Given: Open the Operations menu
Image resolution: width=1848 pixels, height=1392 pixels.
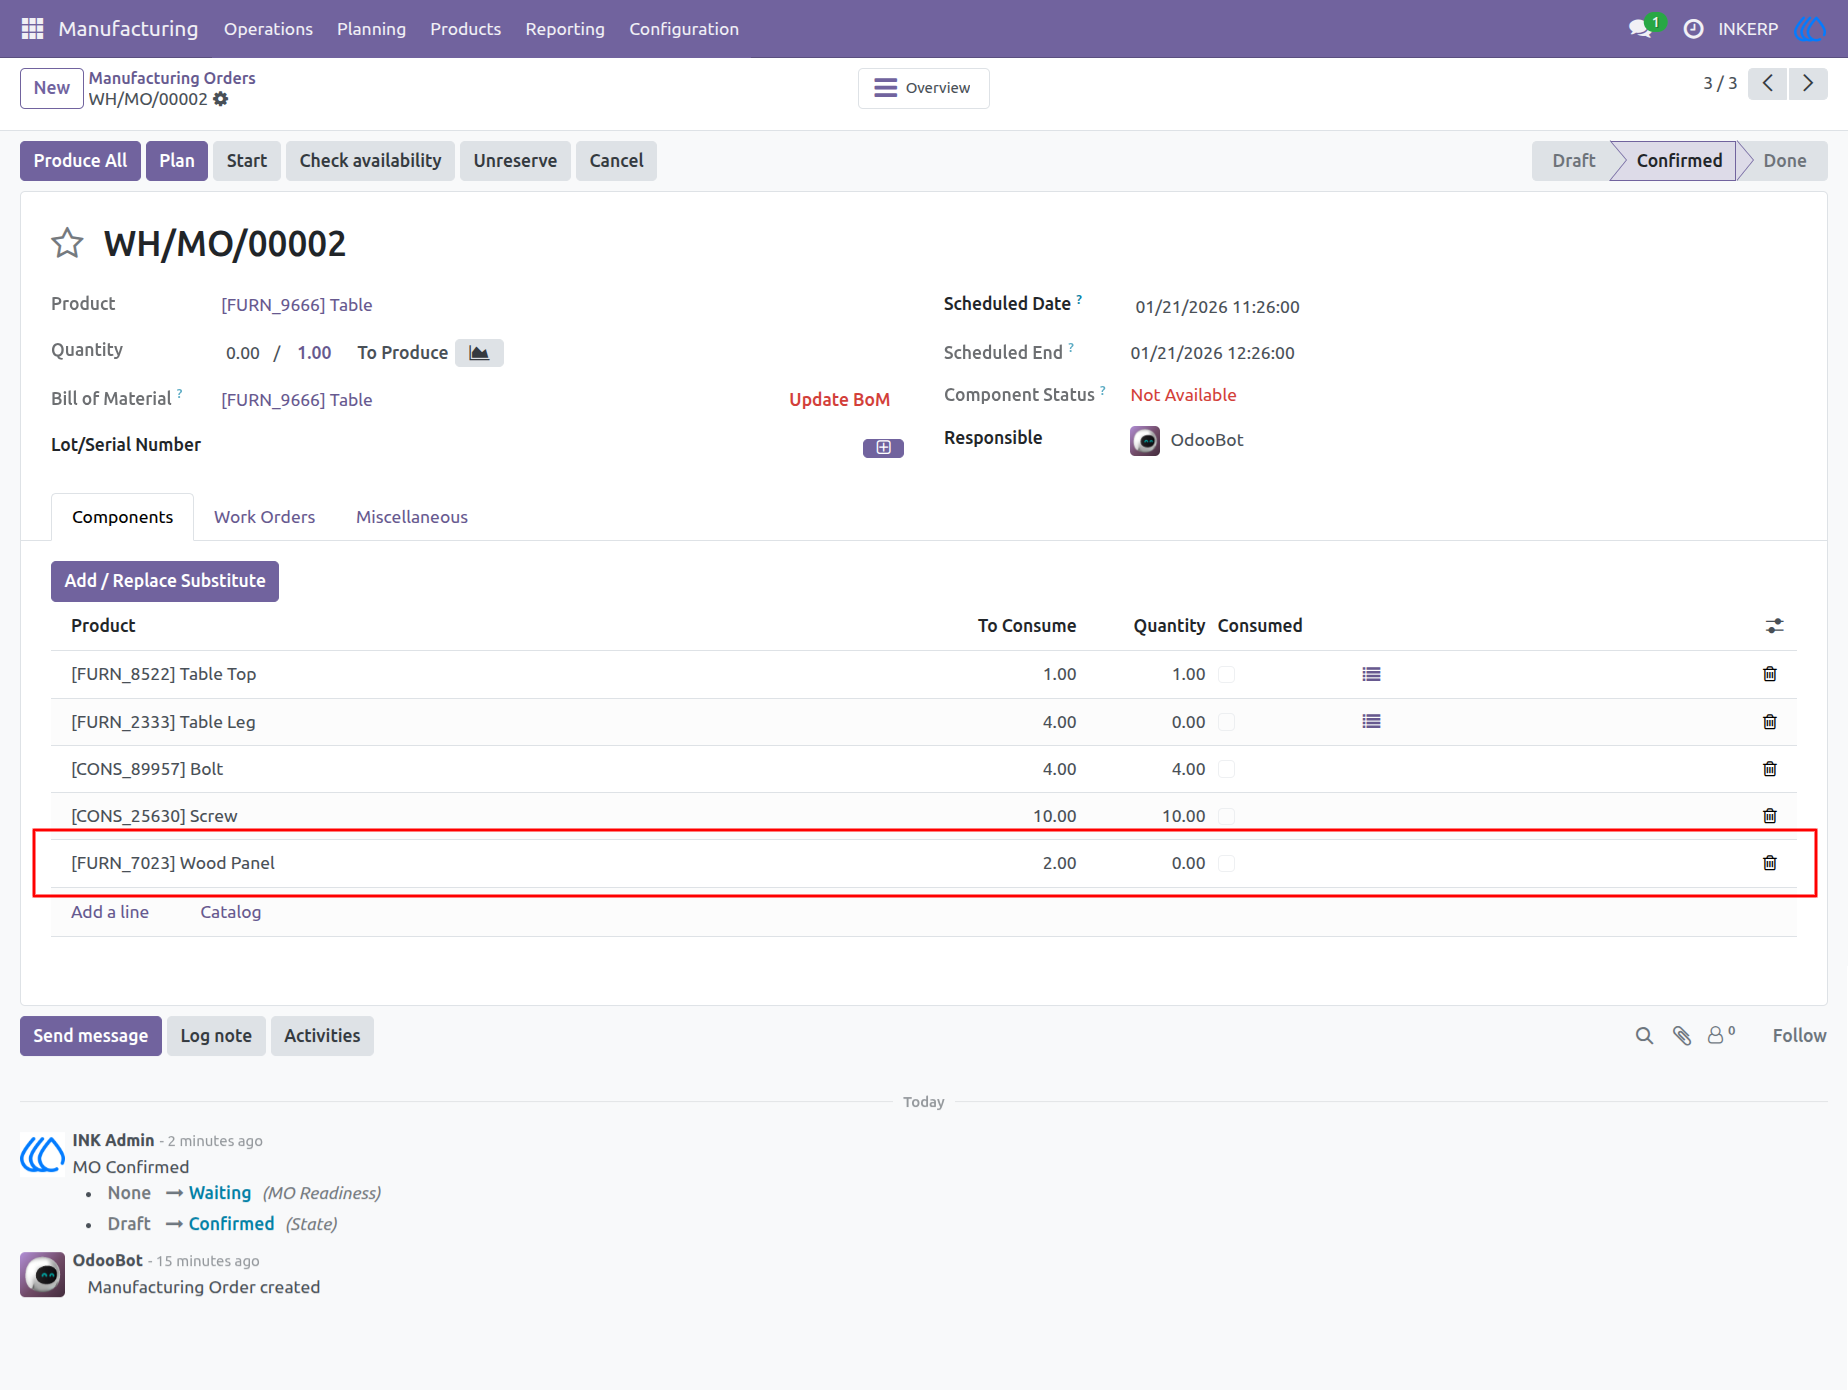Looking at the screenshot, I should point(268,29).
